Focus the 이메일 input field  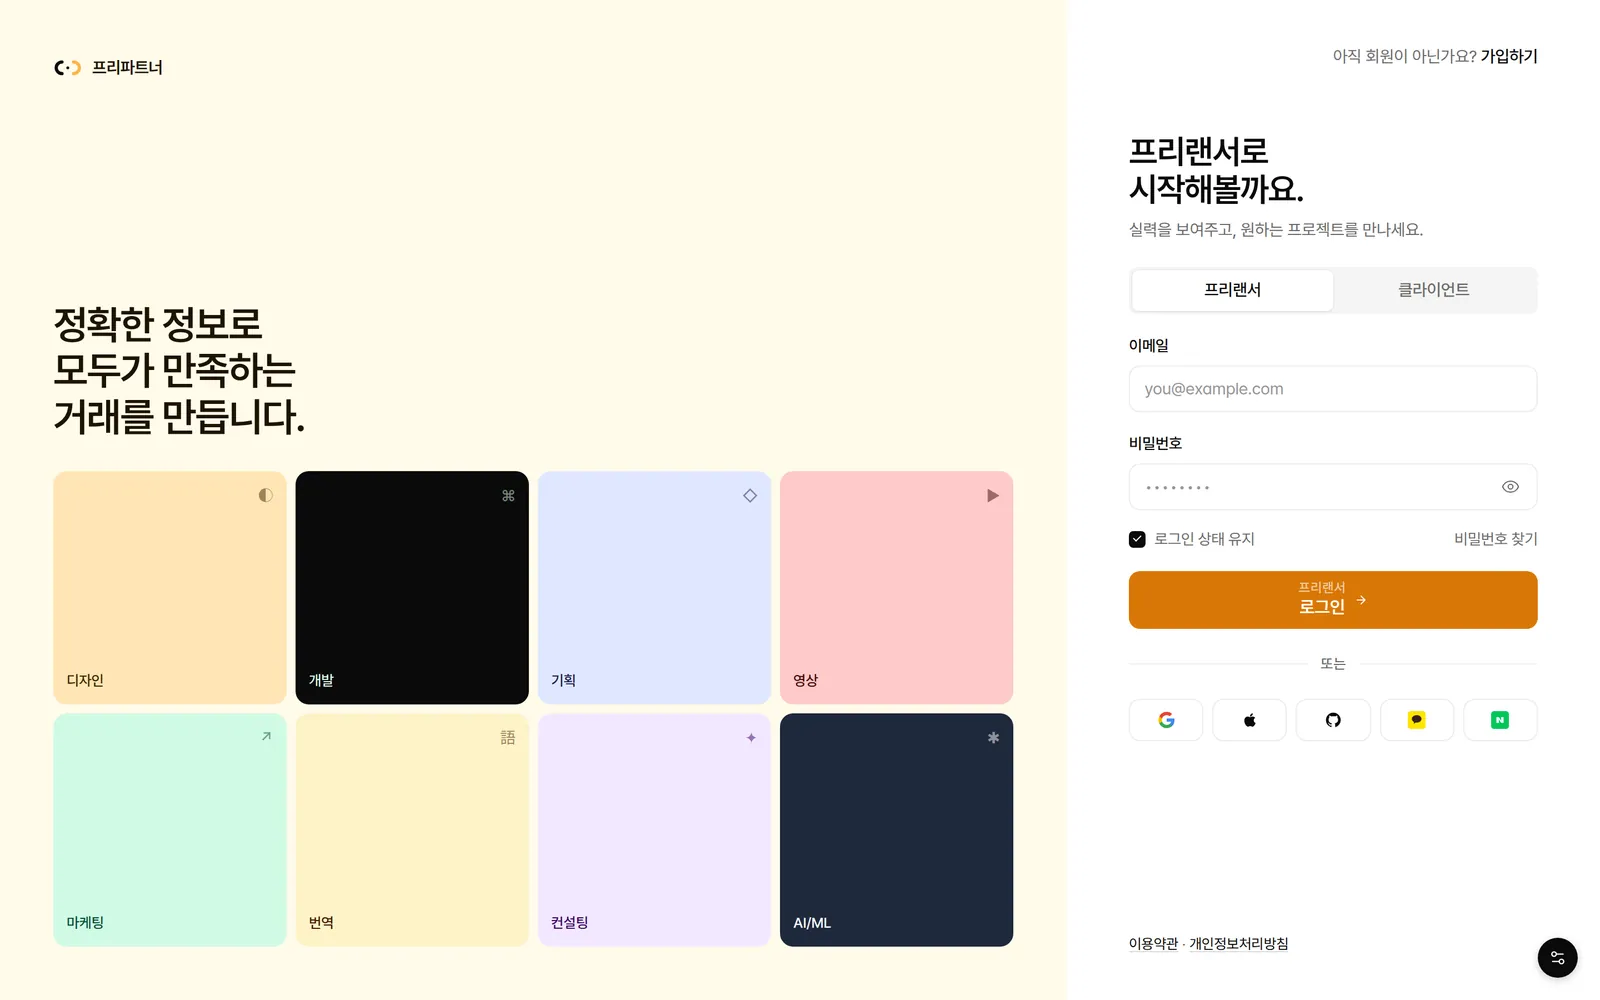tap(1333, 389)
